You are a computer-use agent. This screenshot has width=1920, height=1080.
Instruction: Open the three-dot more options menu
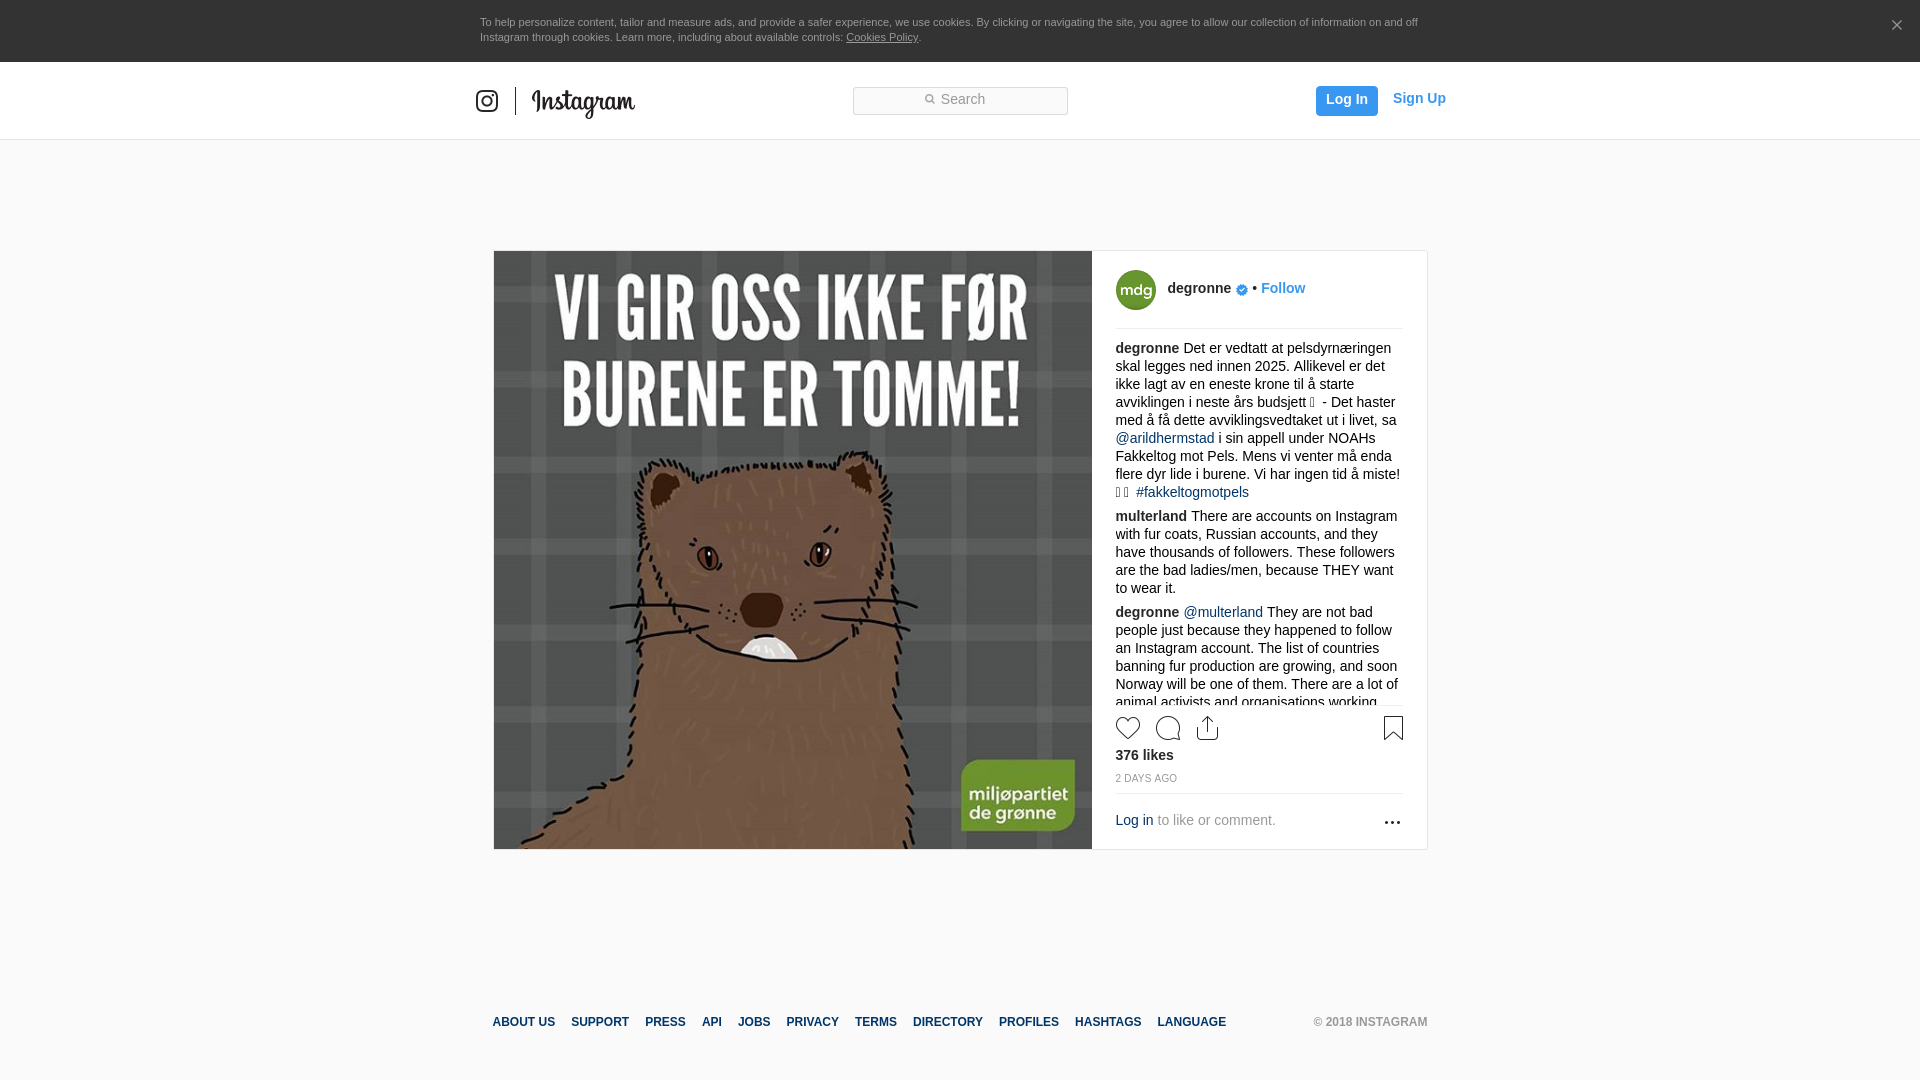pyautogui.click(x=1392, y=822)
